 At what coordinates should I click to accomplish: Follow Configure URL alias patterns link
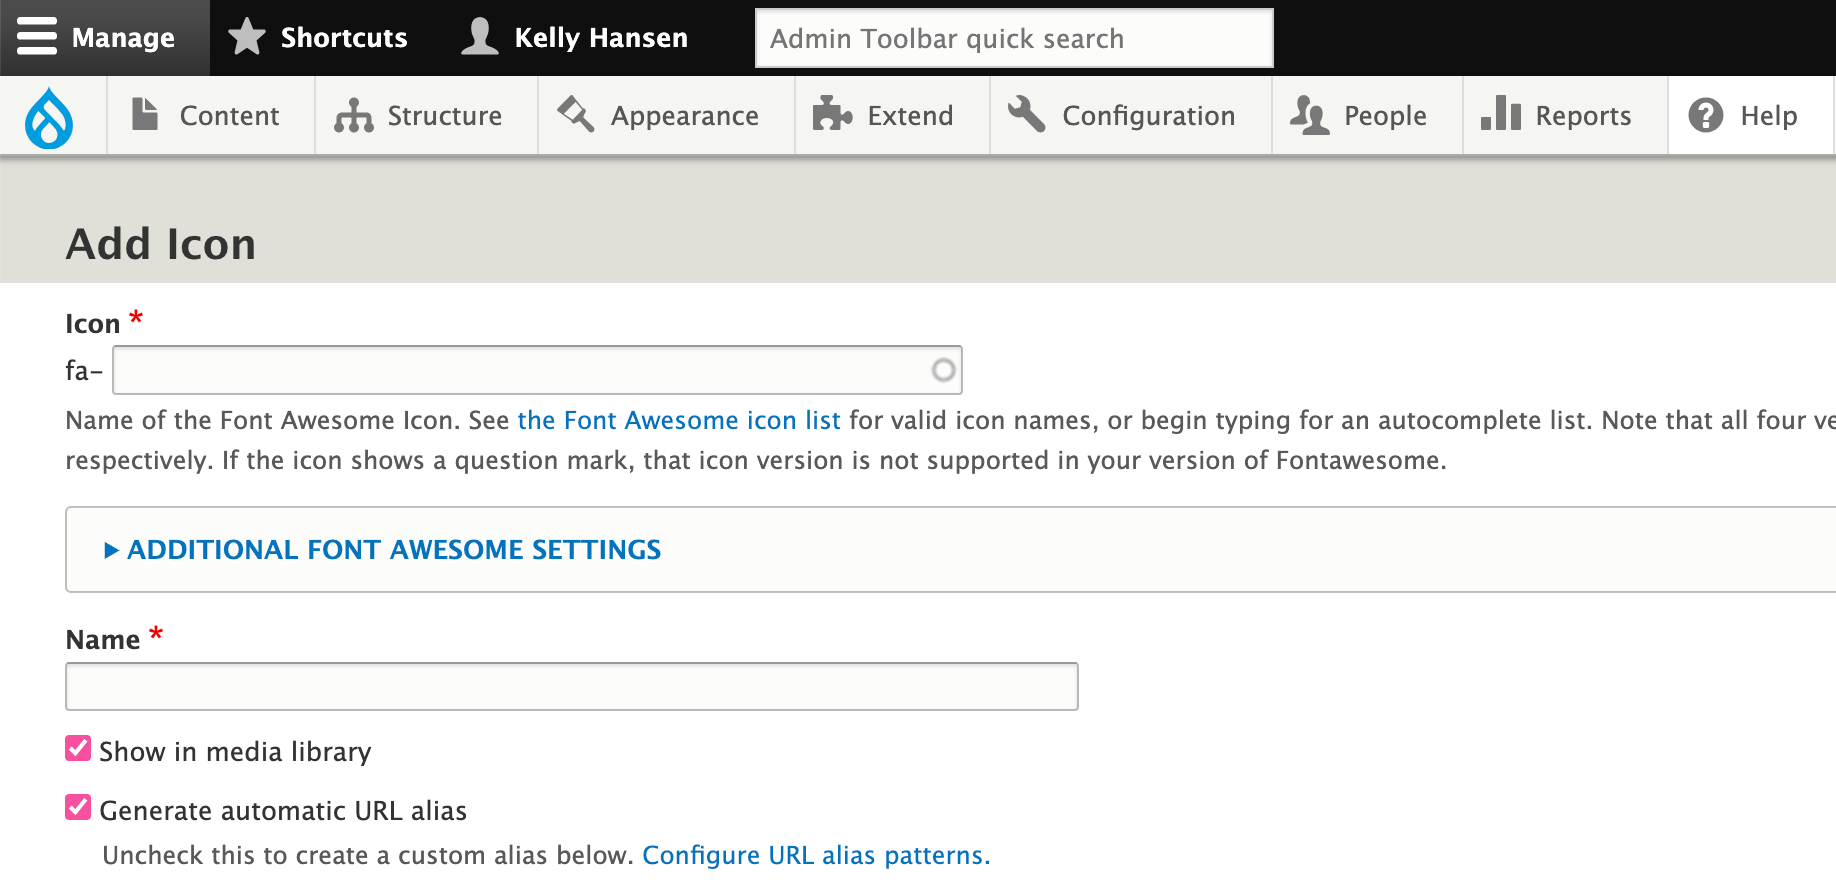pos(815,856)
